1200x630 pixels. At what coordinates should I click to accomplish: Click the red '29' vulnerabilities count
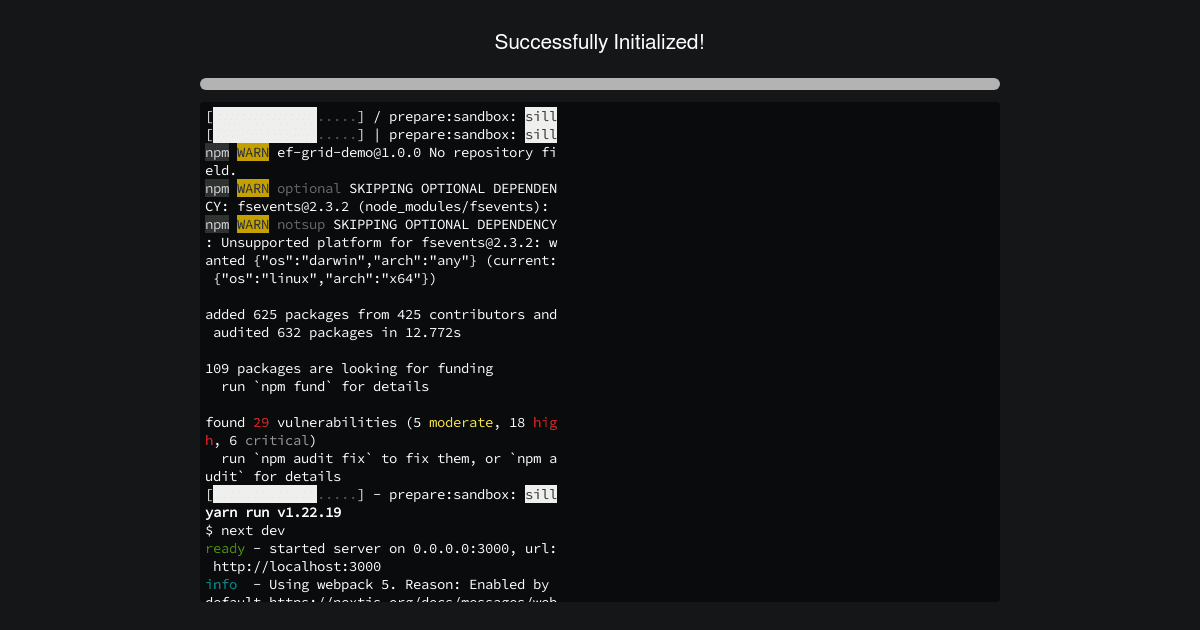coord(260,422)
